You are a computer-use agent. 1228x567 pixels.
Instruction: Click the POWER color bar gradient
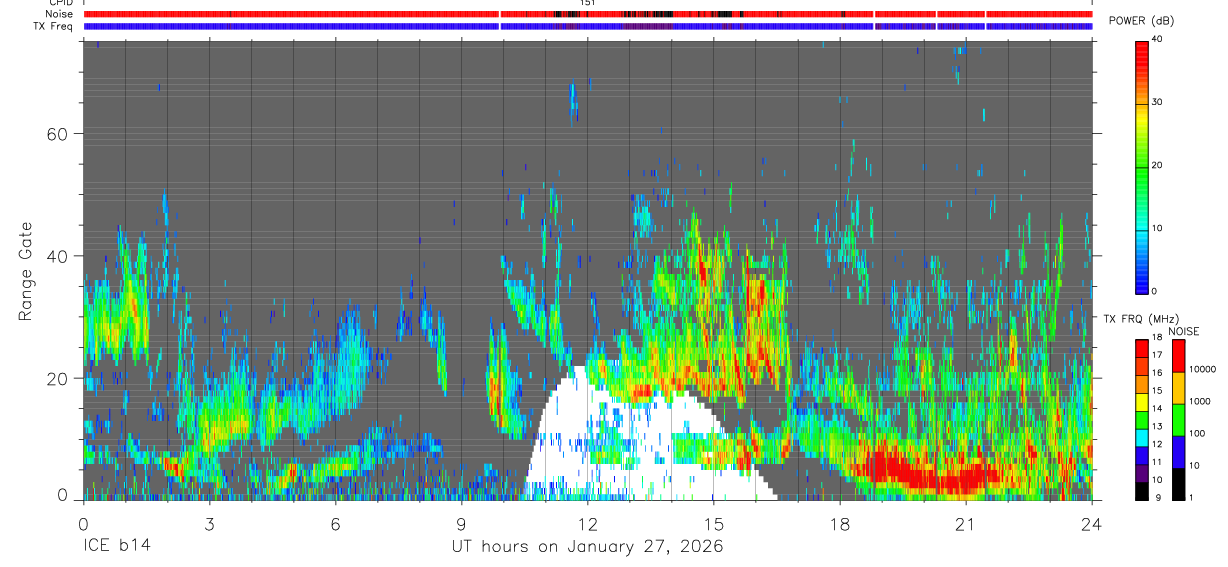click(1142, 166)
